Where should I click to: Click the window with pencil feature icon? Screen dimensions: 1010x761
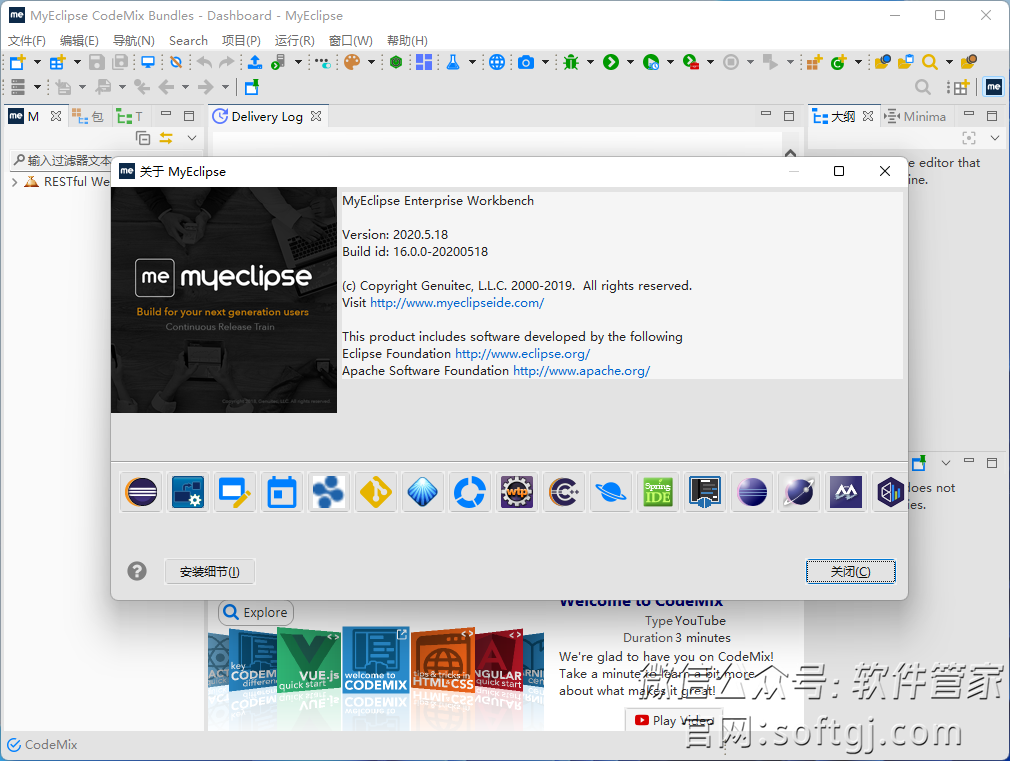pyautogui.click(x=234, y=492)
